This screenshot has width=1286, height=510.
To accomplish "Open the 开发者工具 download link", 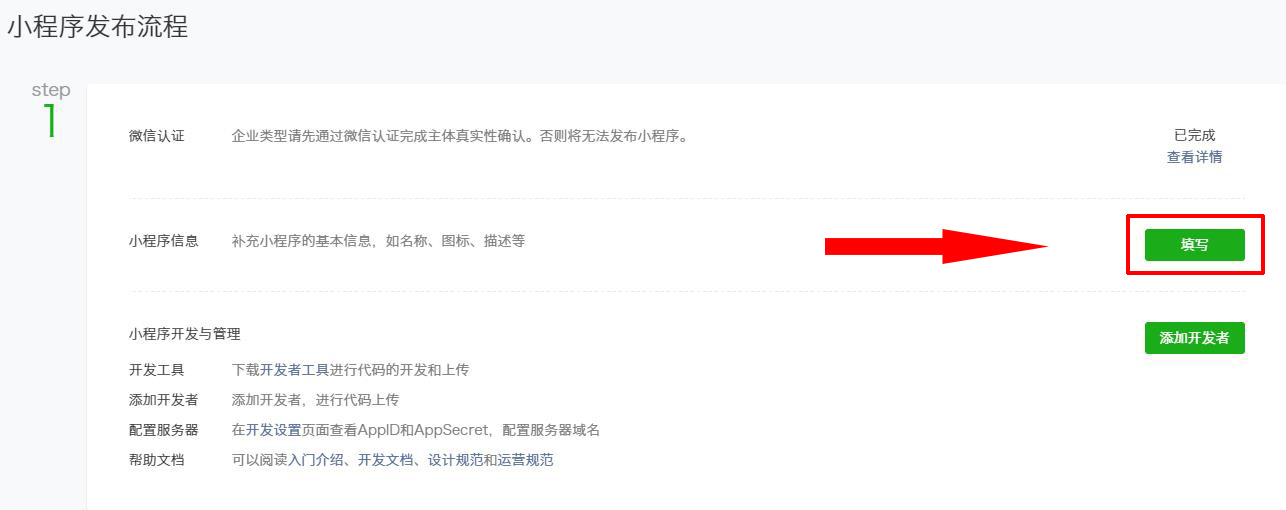I will pos(295,370).
